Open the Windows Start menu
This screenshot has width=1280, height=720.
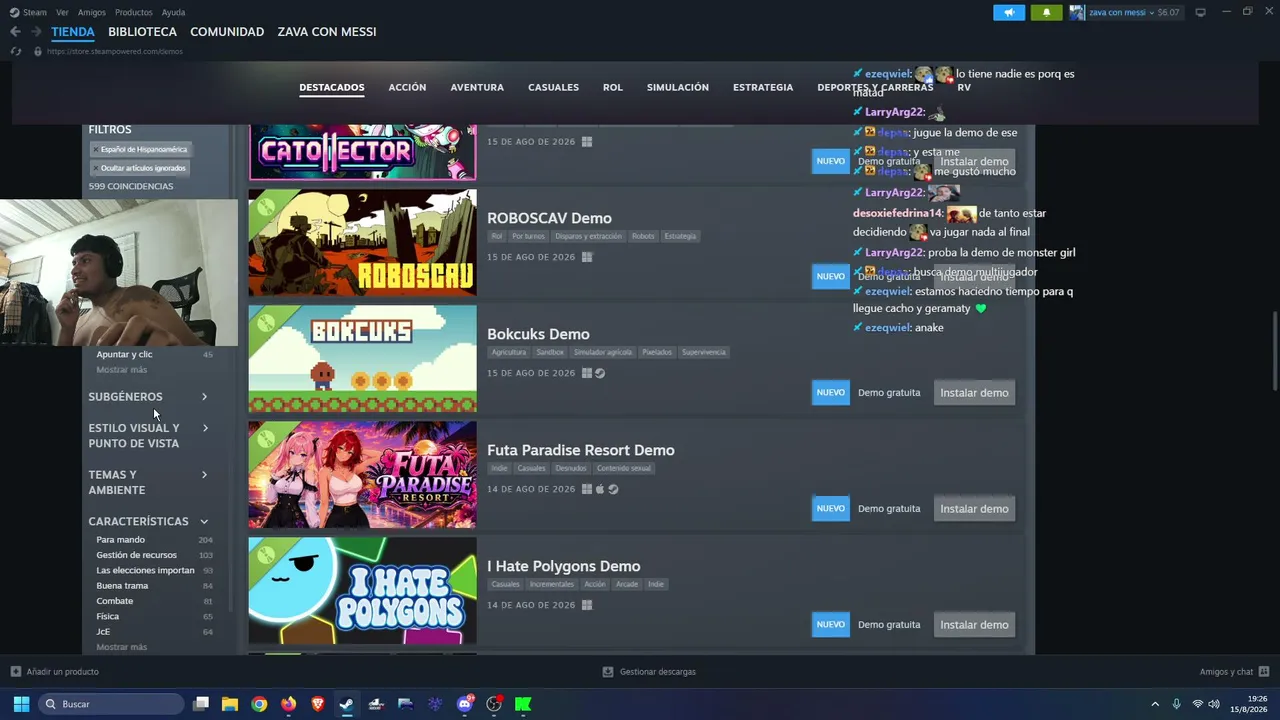pyautogui.click(x=21, y=704)
